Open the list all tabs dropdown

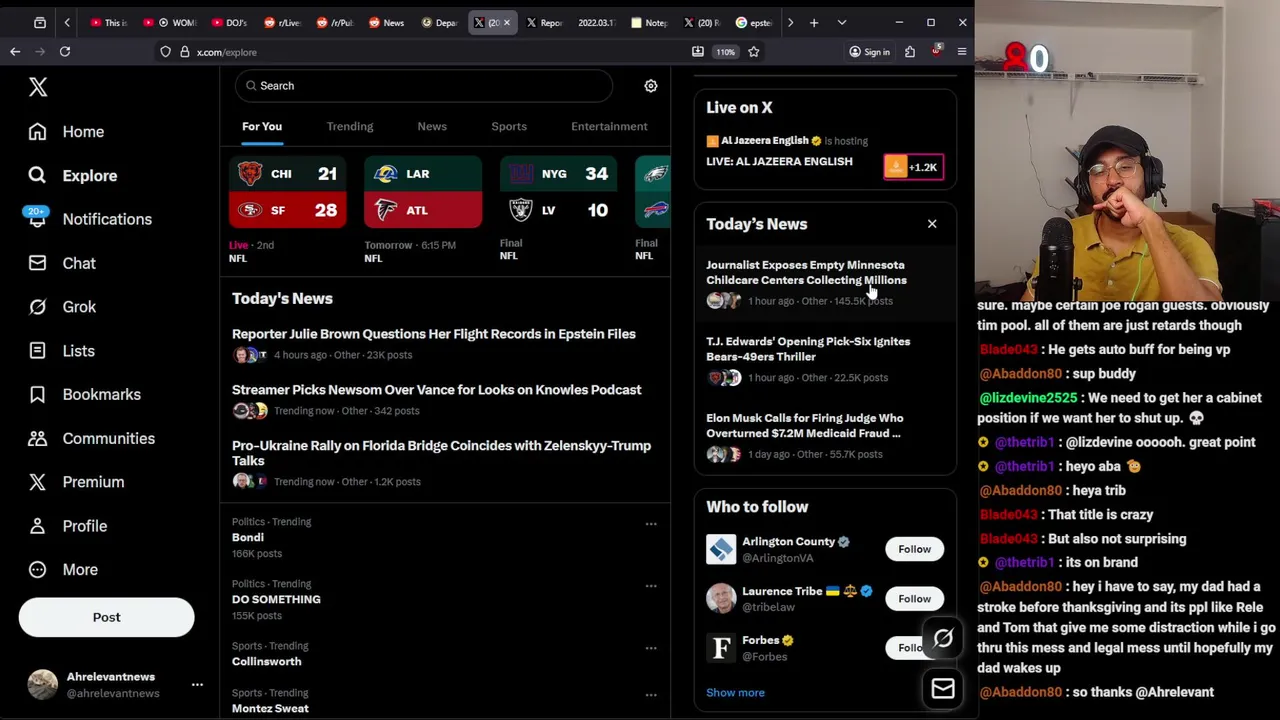coord(842,22)
